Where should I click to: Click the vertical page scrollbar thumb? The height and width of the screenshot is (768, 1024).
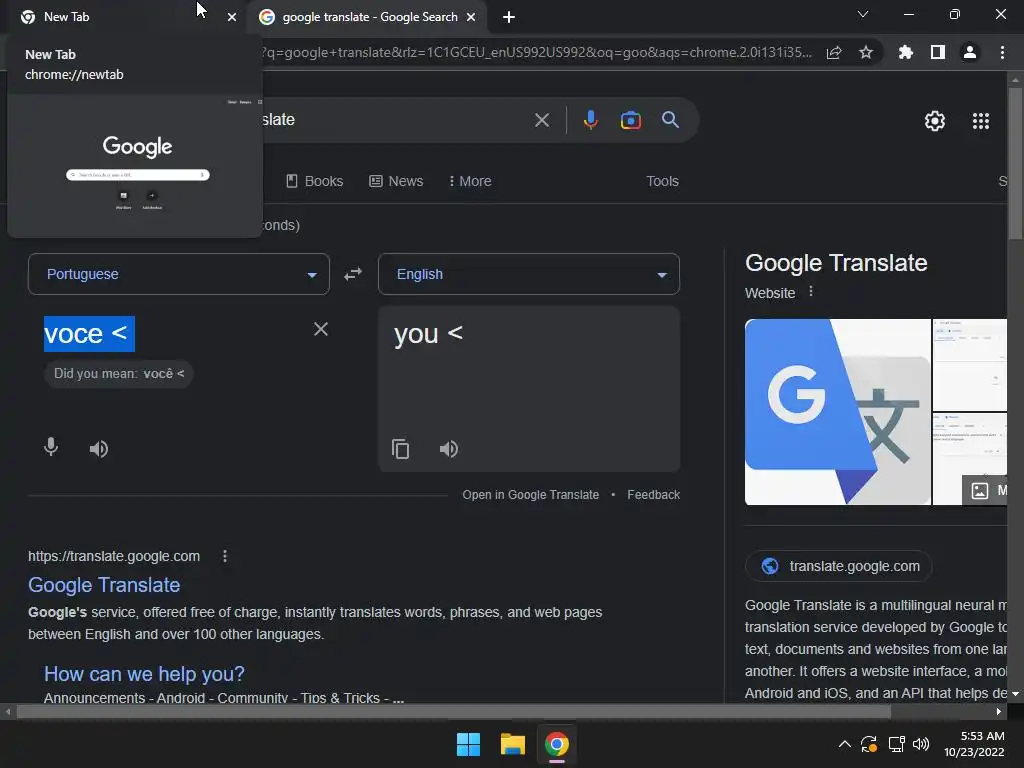[x=1015, y=163]
